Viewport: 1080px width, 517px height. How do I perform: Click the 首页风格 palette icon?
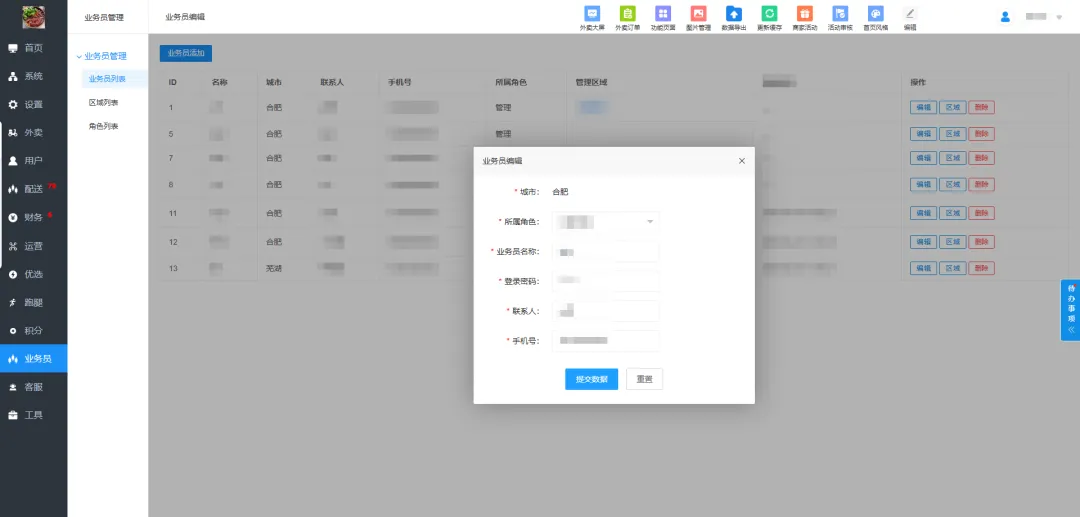875,14
